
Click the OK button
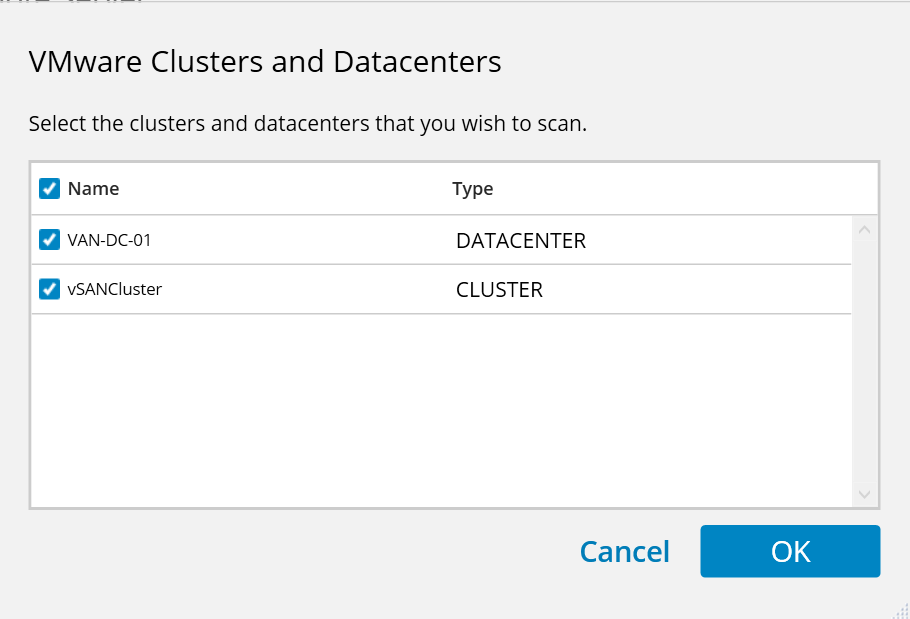790,551
